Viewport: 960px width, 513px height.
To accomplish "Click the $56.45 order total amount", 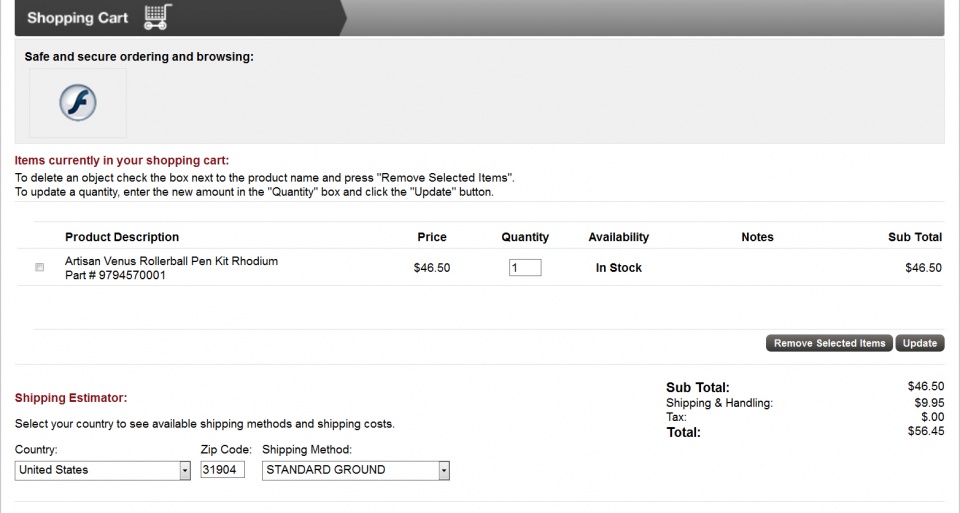I will click(924, 432).
